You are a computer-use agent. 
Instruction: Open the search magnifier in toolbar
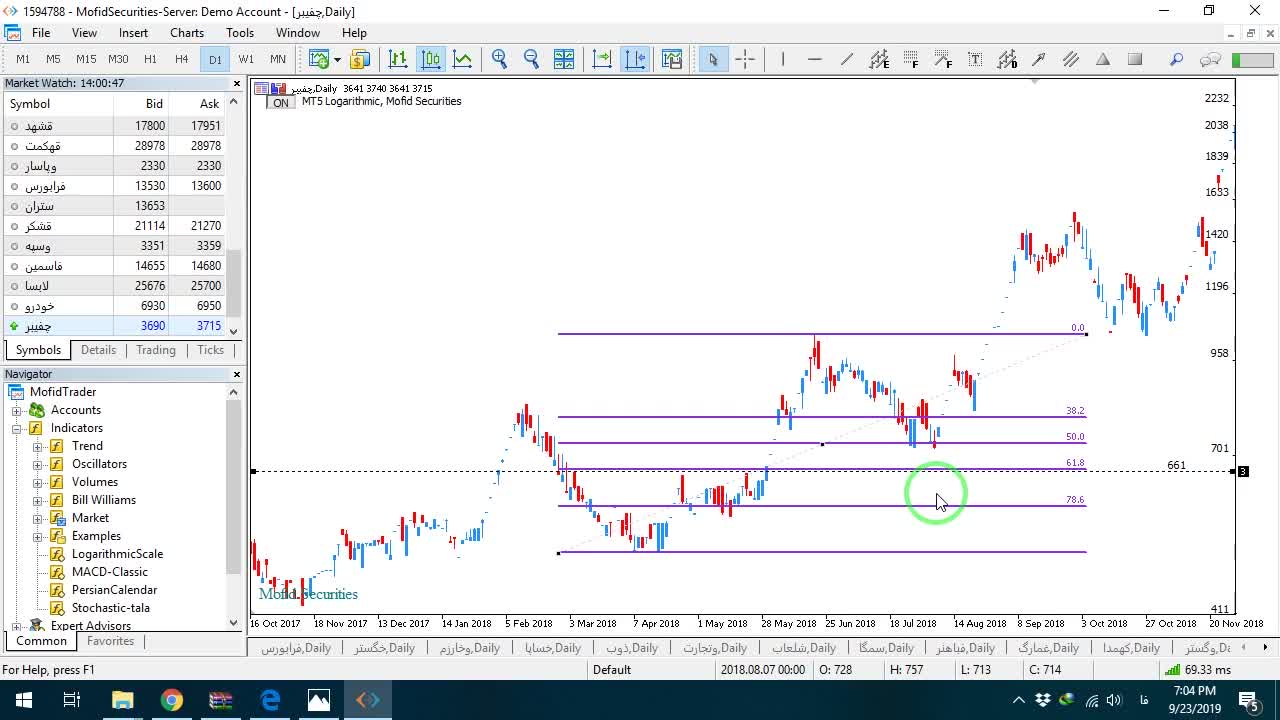1177,59
